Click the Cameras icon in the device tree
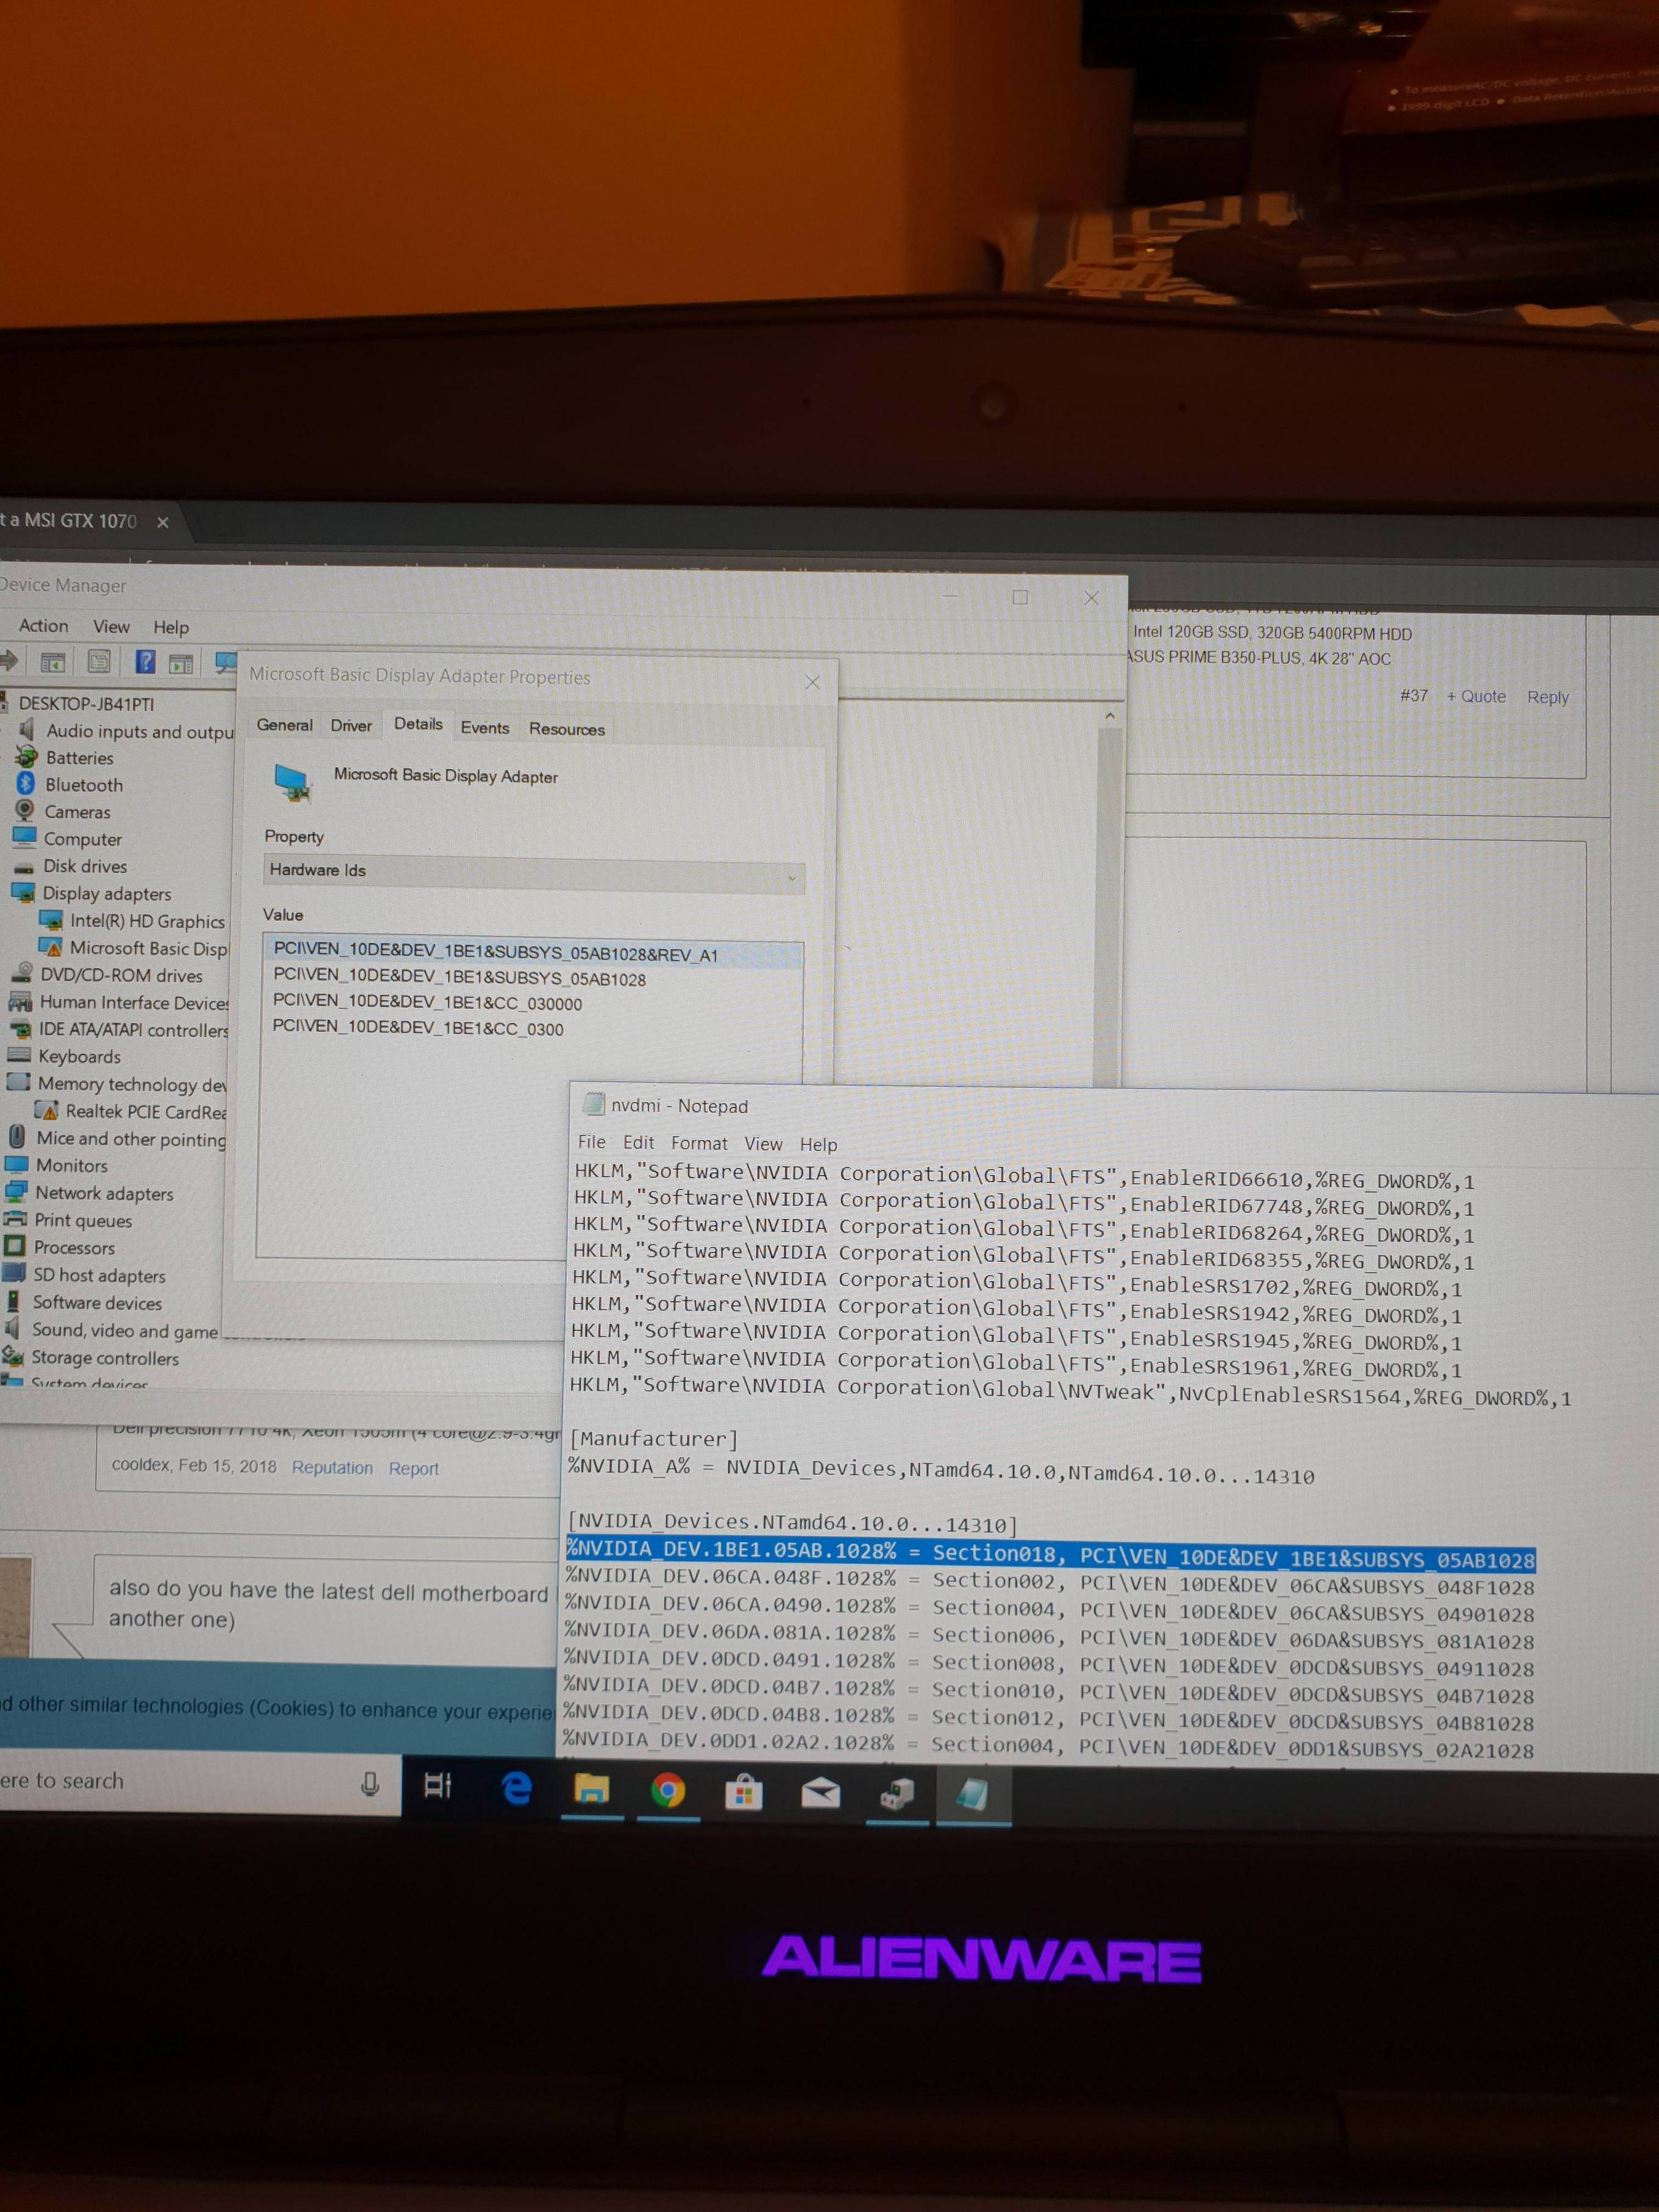The width and height of the screenshot is (1659, 2212). [24, 811]
